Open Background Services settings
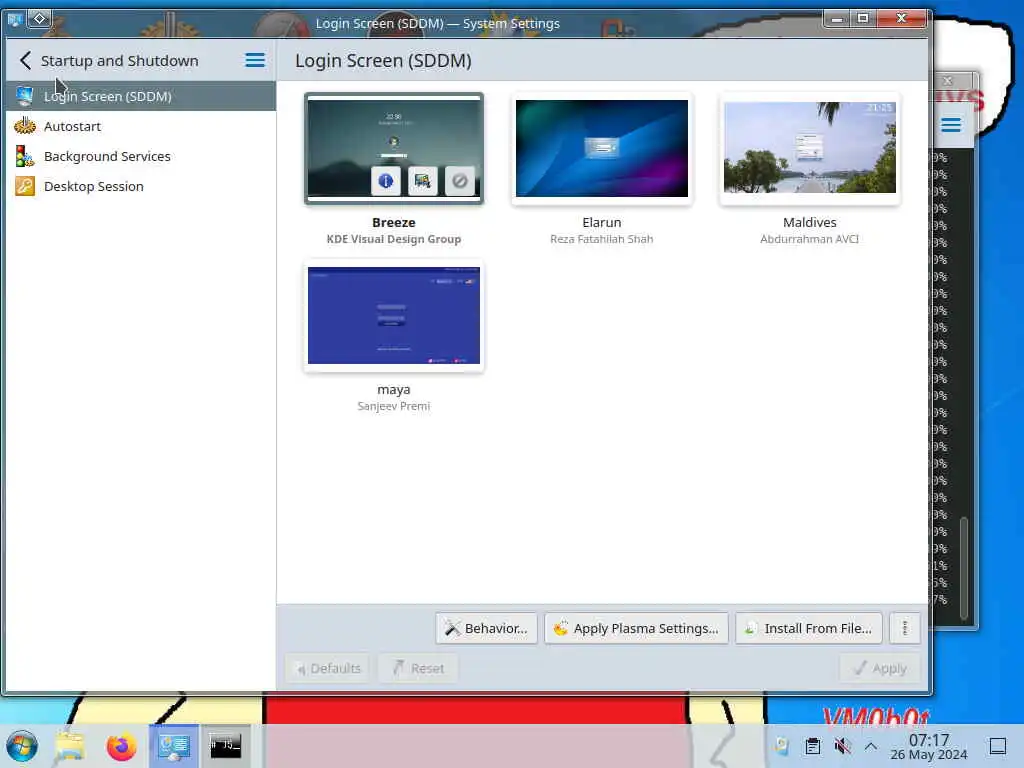The image size is (1024, 768). (x=140, y=156)
